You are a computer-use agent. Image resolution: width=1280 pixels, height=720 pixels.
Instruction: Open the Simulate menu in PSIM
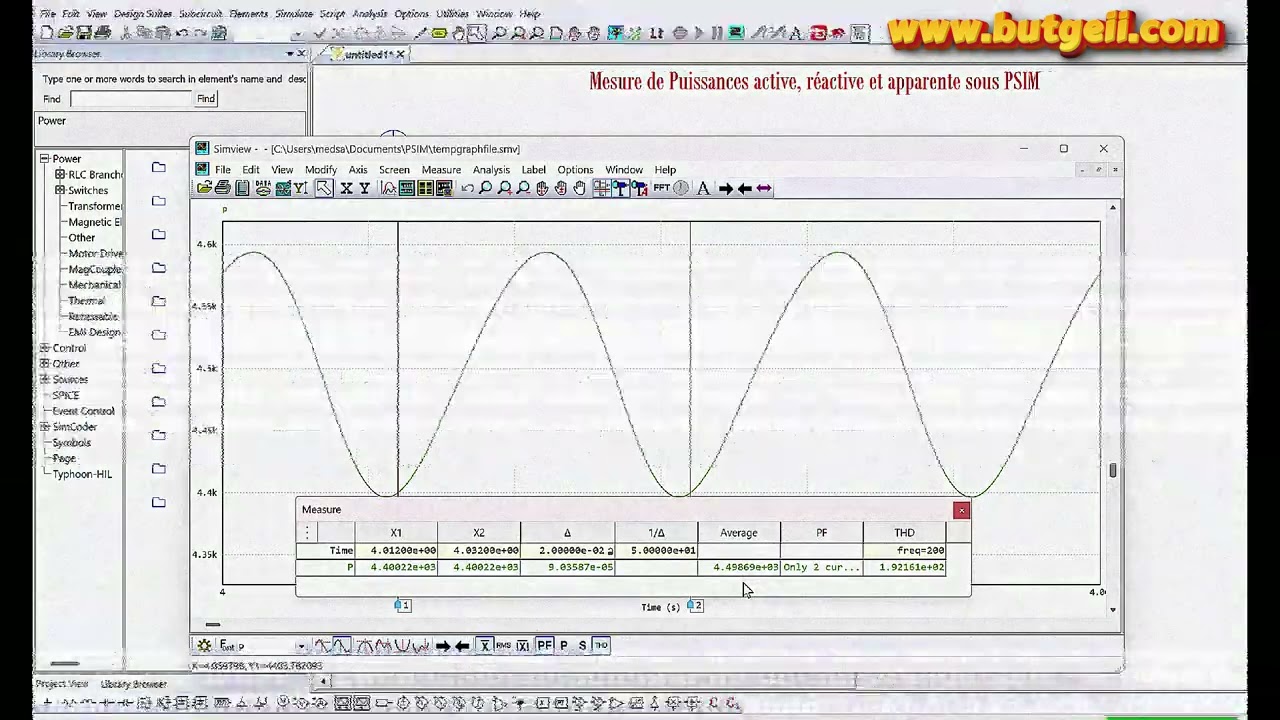(x=294, y=14)
